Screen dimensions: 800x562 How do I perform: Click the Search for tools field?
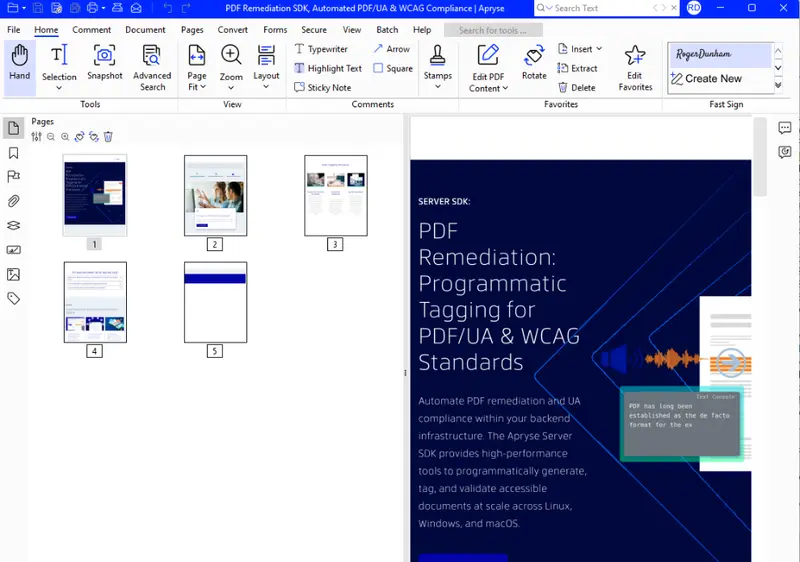(x=493, y=30)
